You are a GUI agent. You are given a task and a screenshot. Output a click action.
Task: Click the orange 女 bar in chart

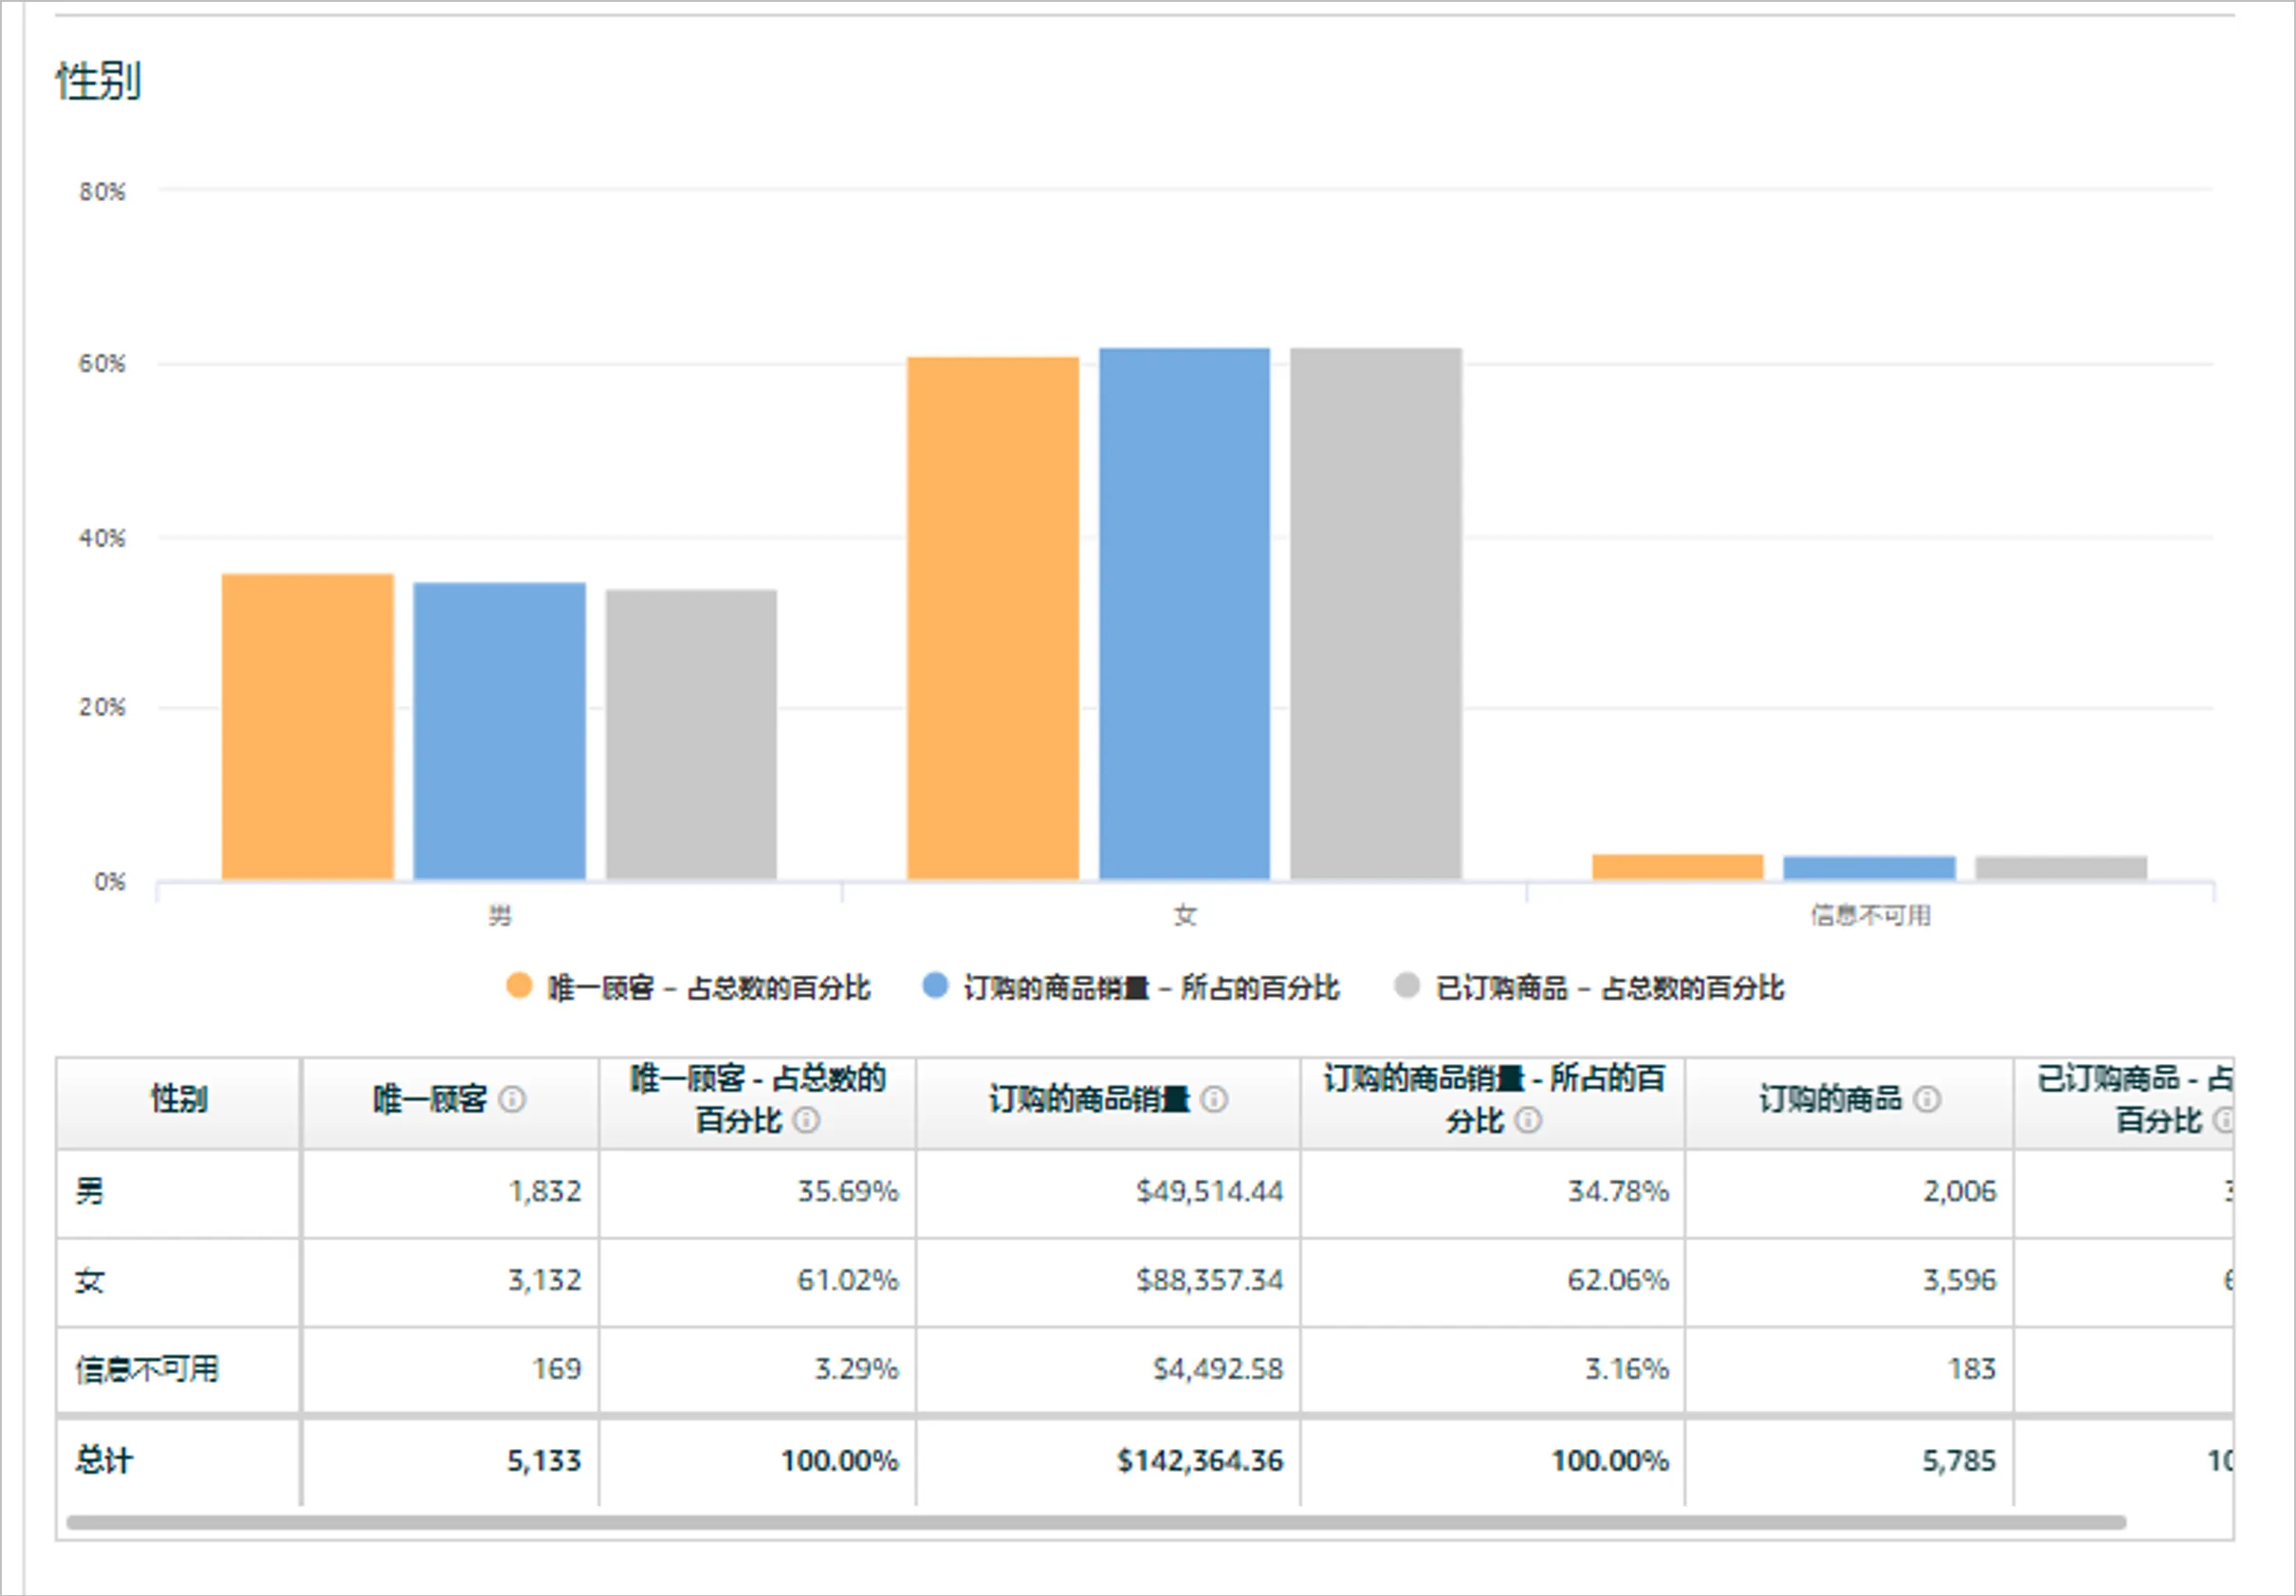[993, 618]
